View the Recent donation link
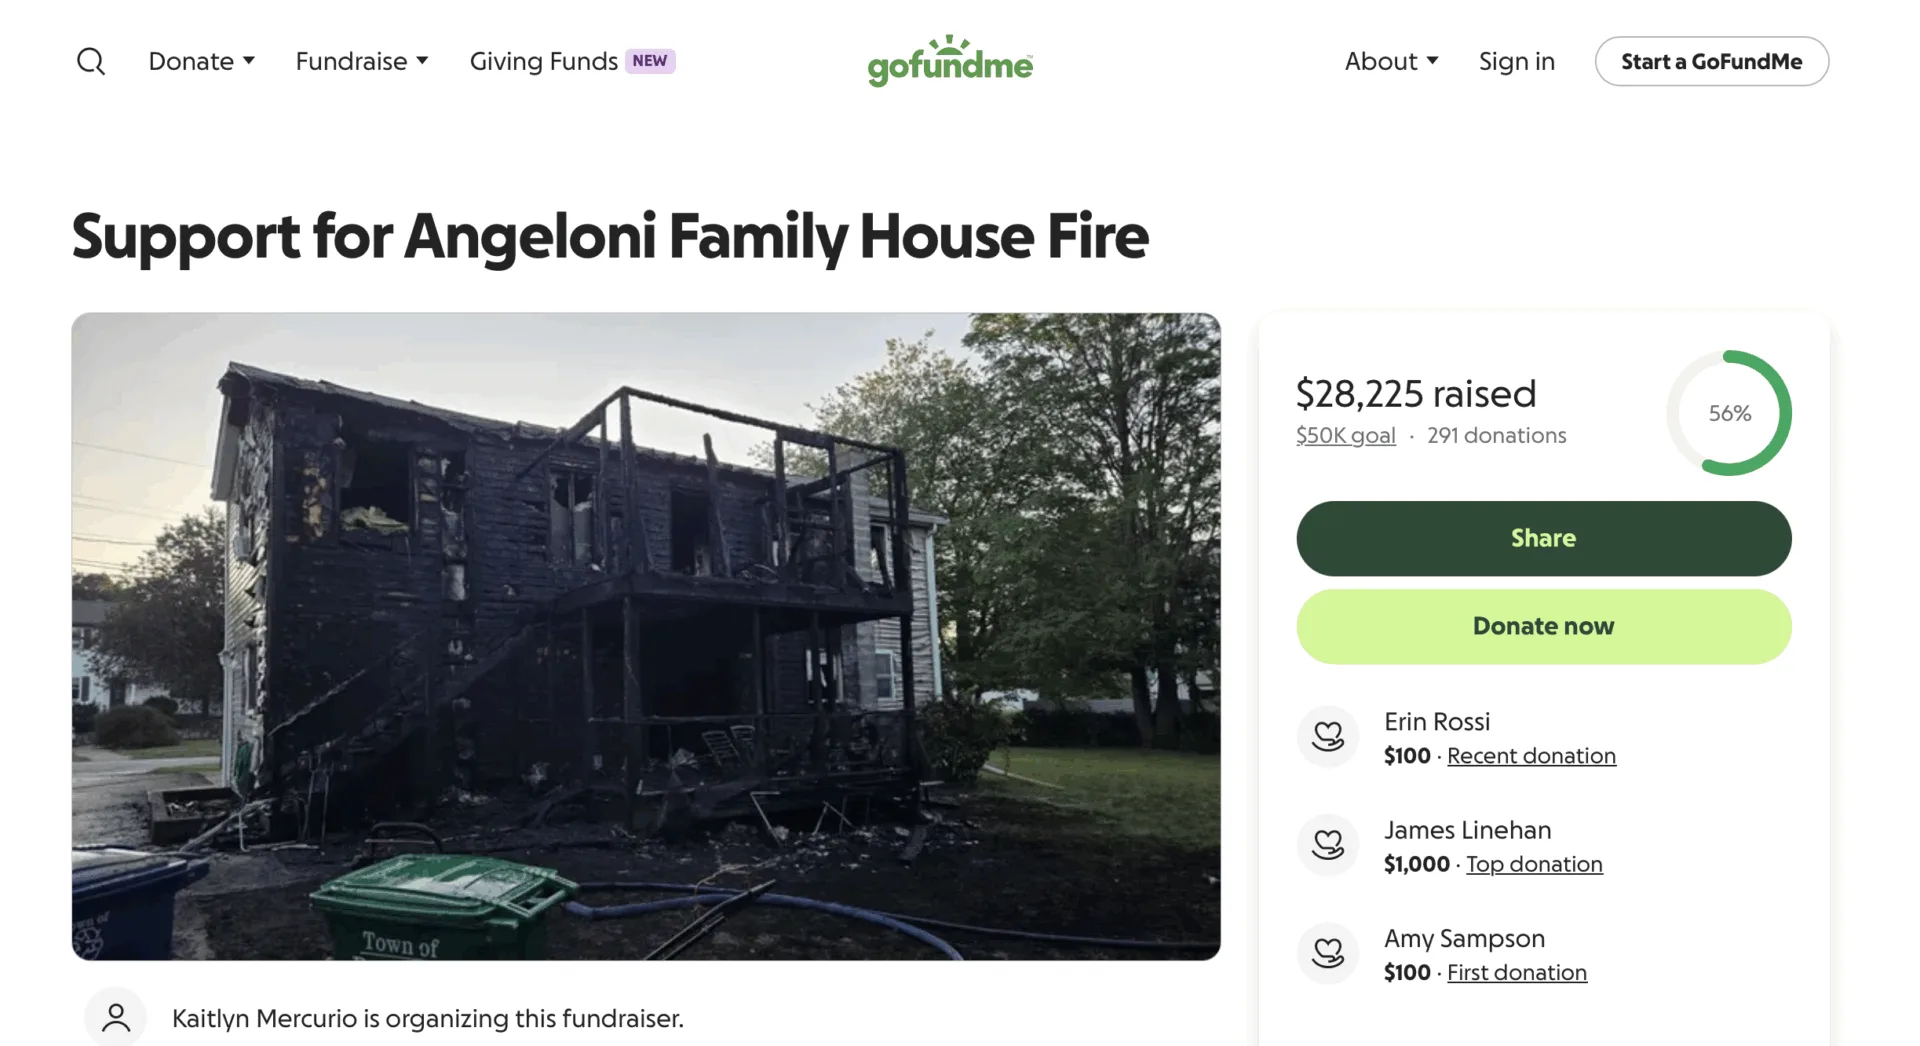The height and width of the screenshot is (1046, 1920). coord(1531,756)
